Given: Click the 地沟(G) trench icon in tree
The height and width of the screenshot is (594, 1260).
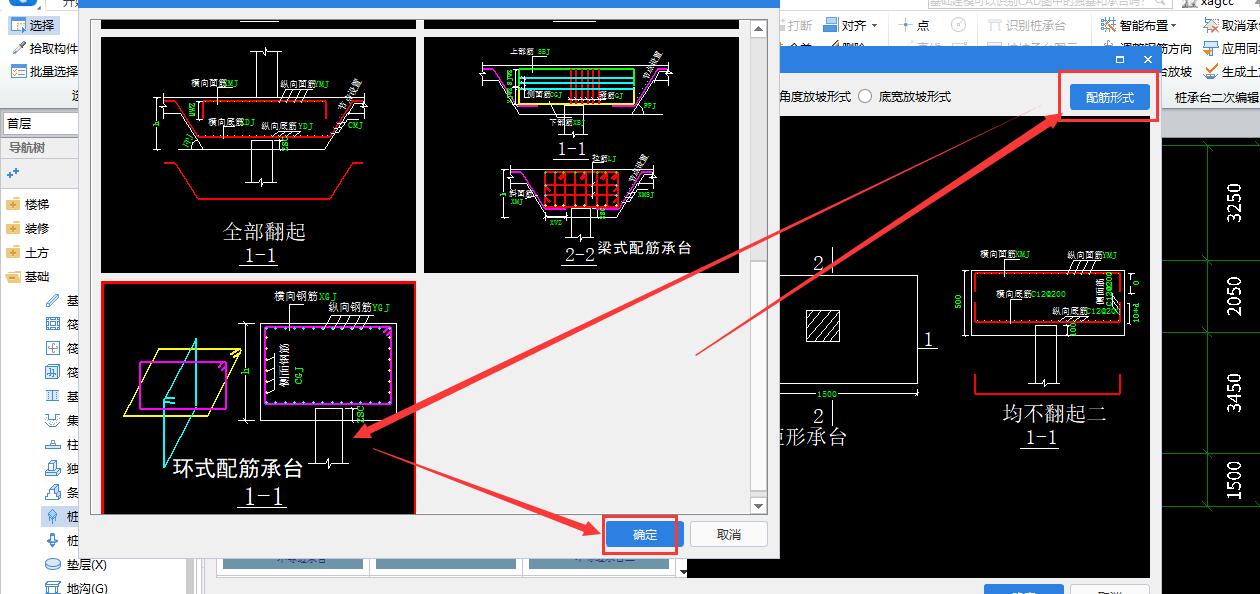Looking at the screenshot, I should (x=53, y=588).
